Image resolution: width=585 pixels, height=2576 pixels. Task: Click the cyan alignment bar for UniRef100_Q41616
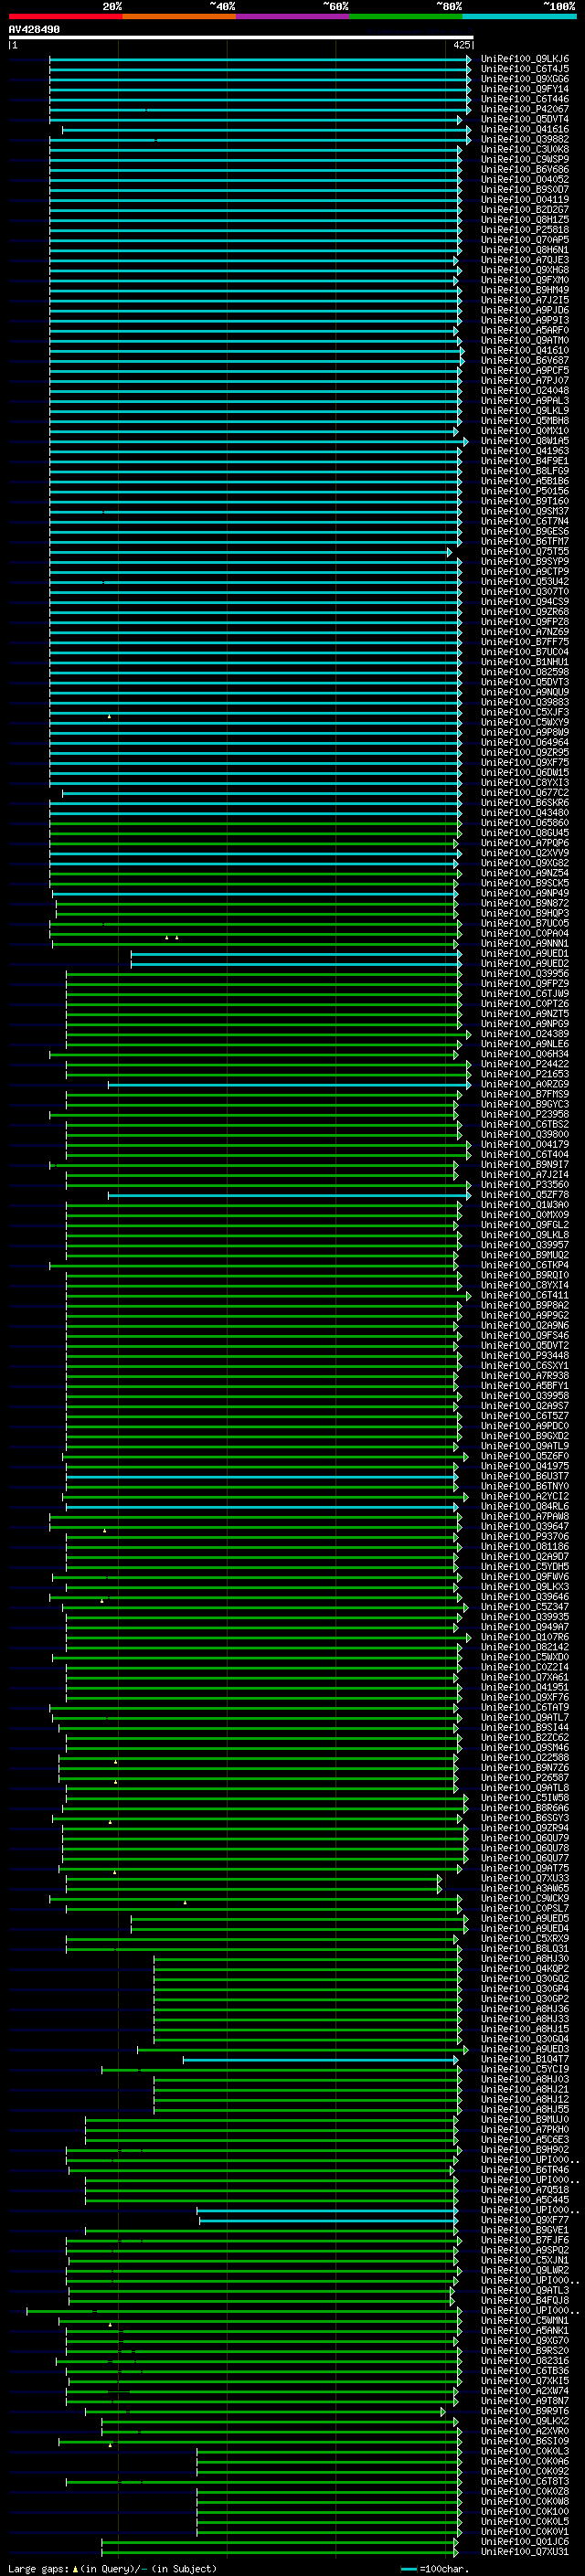click(266, 129)
